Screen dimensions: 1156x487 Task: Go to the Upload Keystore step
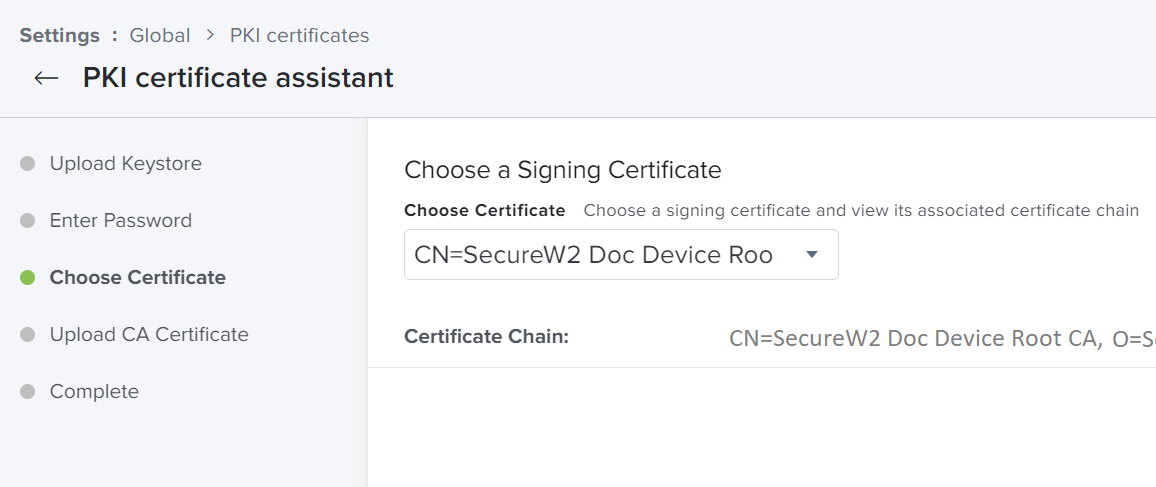[x=125, y=164]
